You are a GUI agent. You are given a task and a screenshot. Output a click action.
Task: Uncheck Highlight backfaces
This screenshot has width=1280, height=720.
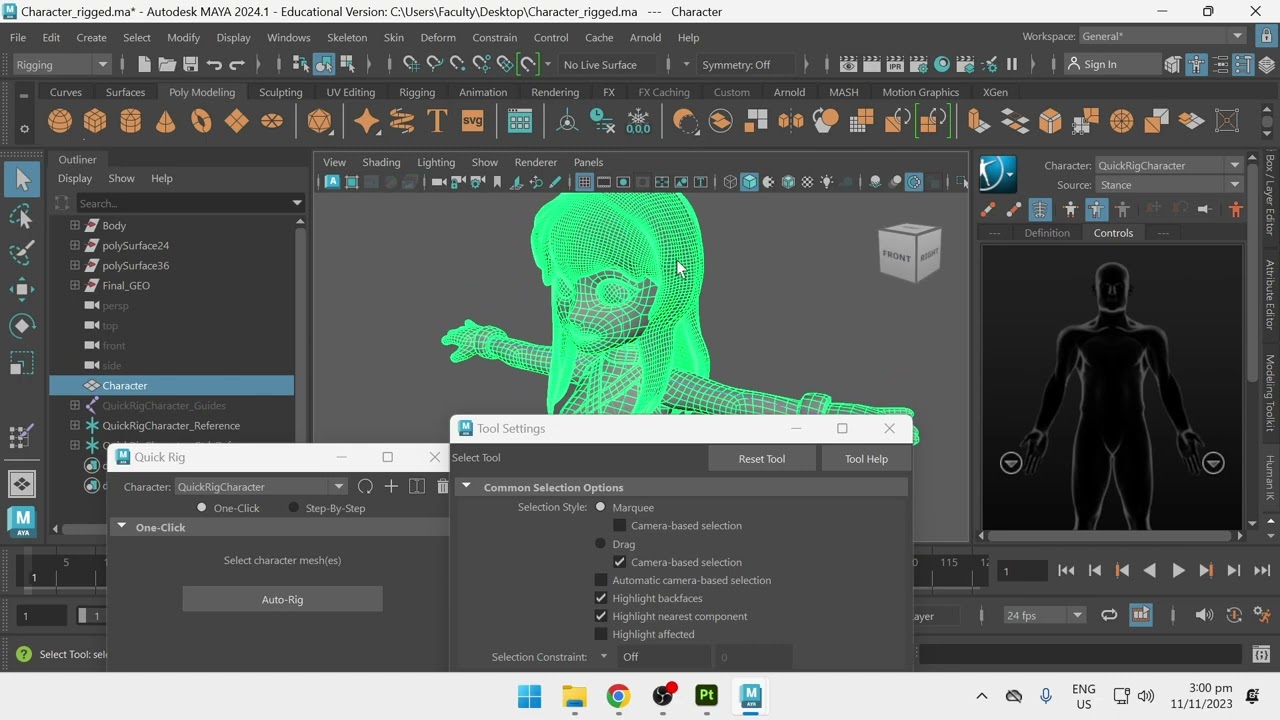tap(601, 598)
